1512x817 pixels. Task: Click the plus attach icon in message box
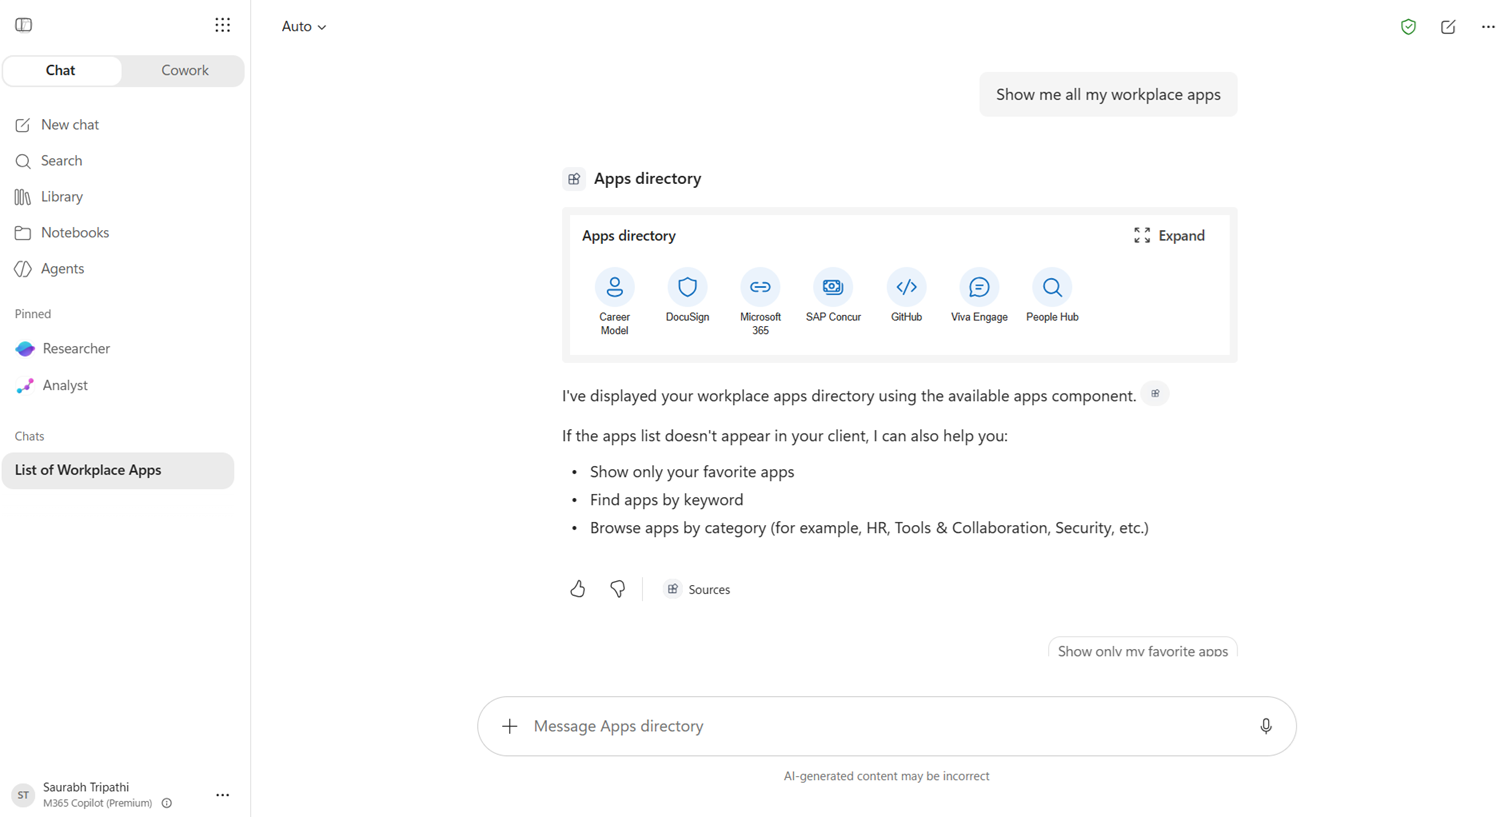(x=509, y=726)
